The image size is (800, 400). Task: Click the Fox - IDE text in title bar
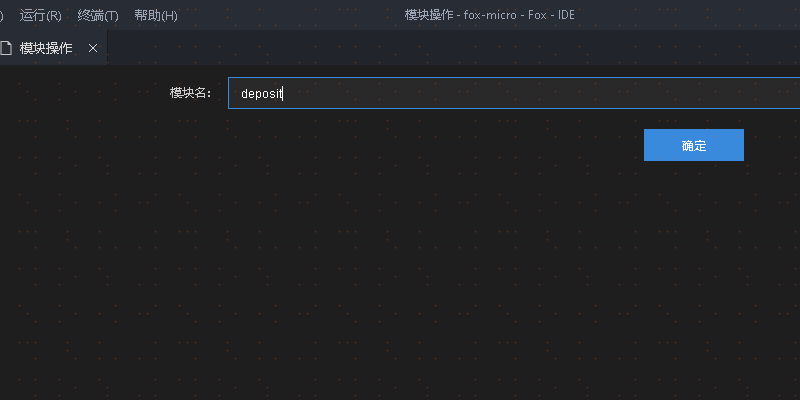[x=551, y=15]
